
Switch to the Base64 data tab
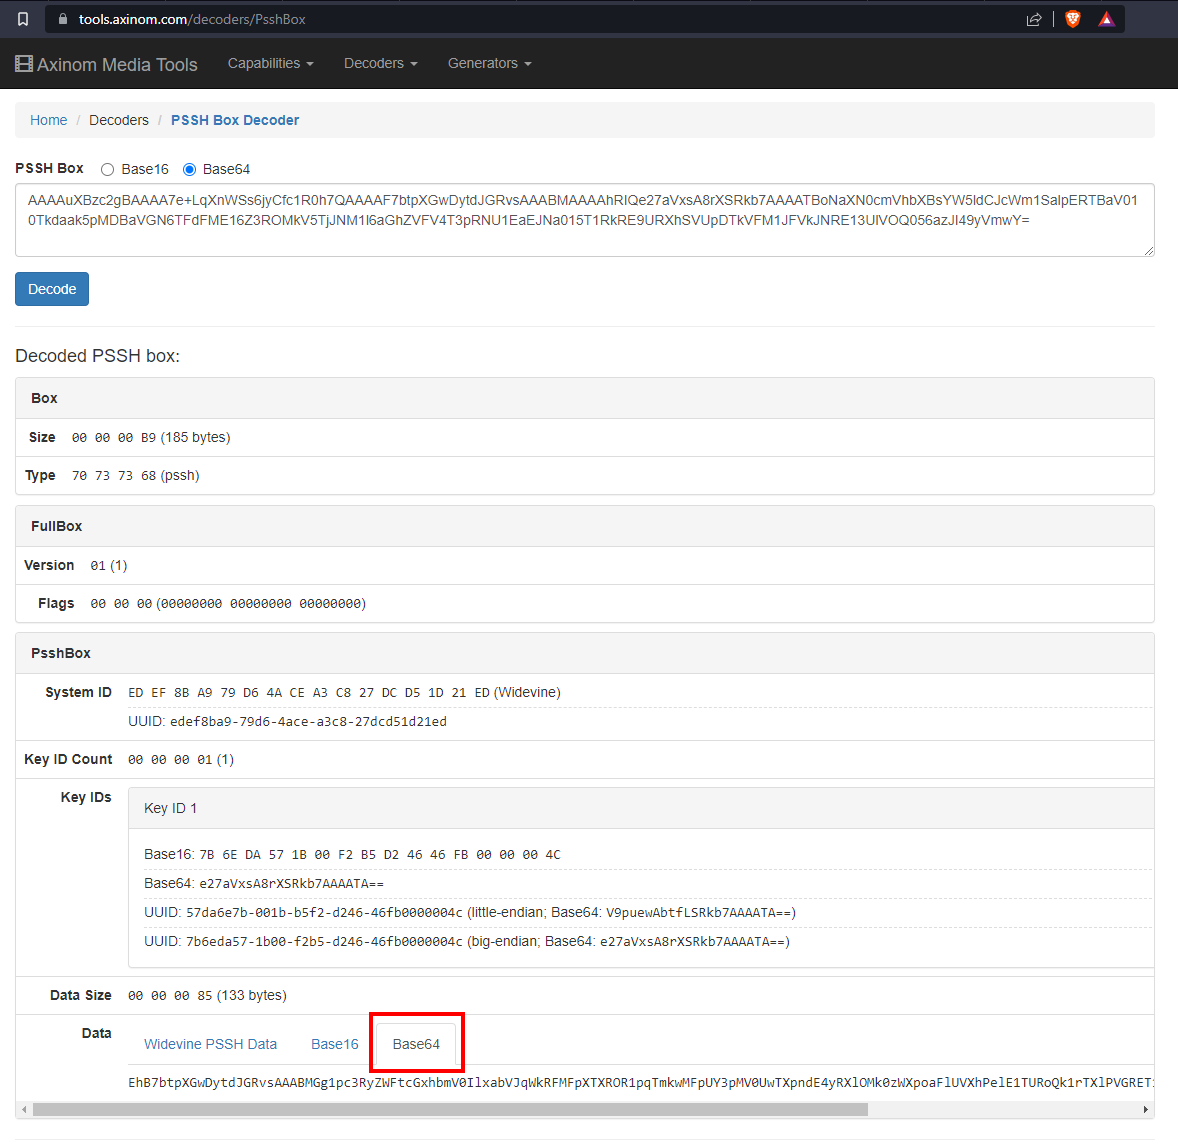pyautogui.click(x=416, y=1044)
